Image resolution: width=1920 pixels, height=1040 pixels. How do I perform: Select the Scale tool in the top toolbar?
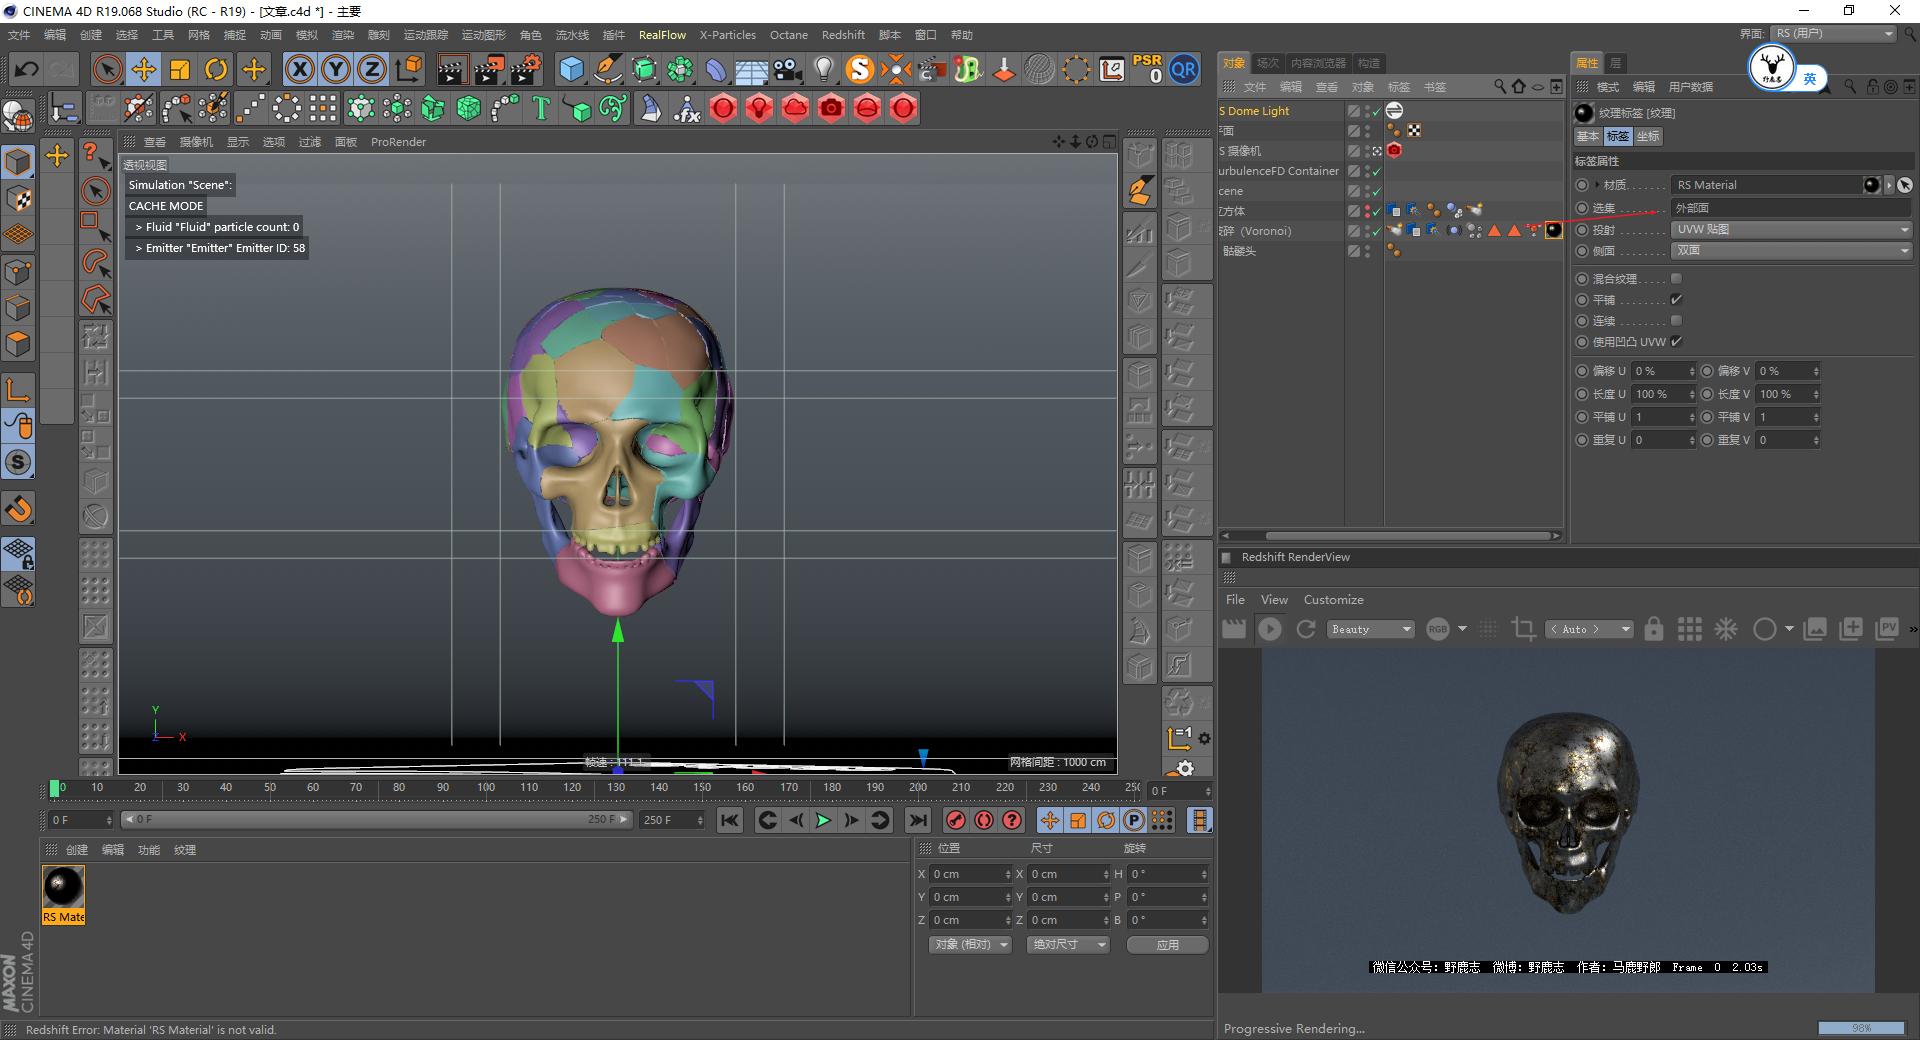click(181, 69)
